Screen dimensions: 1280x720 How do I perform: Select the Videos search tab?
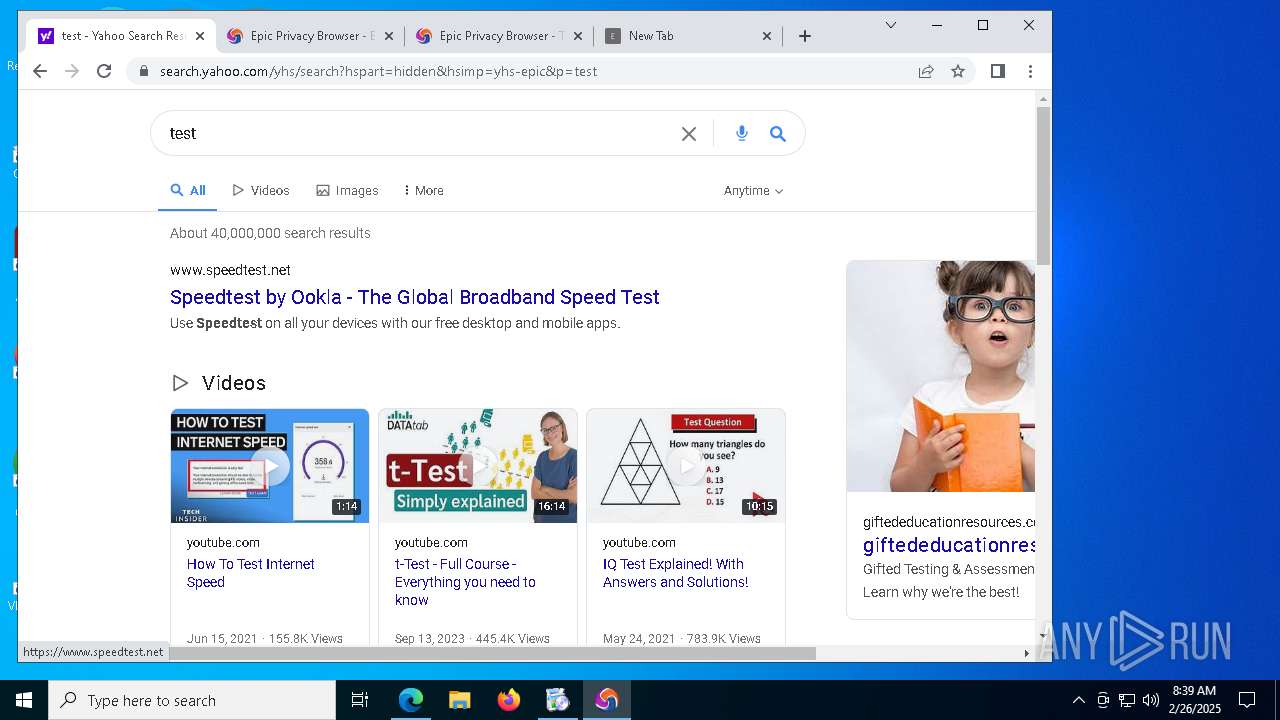[261, 190]
